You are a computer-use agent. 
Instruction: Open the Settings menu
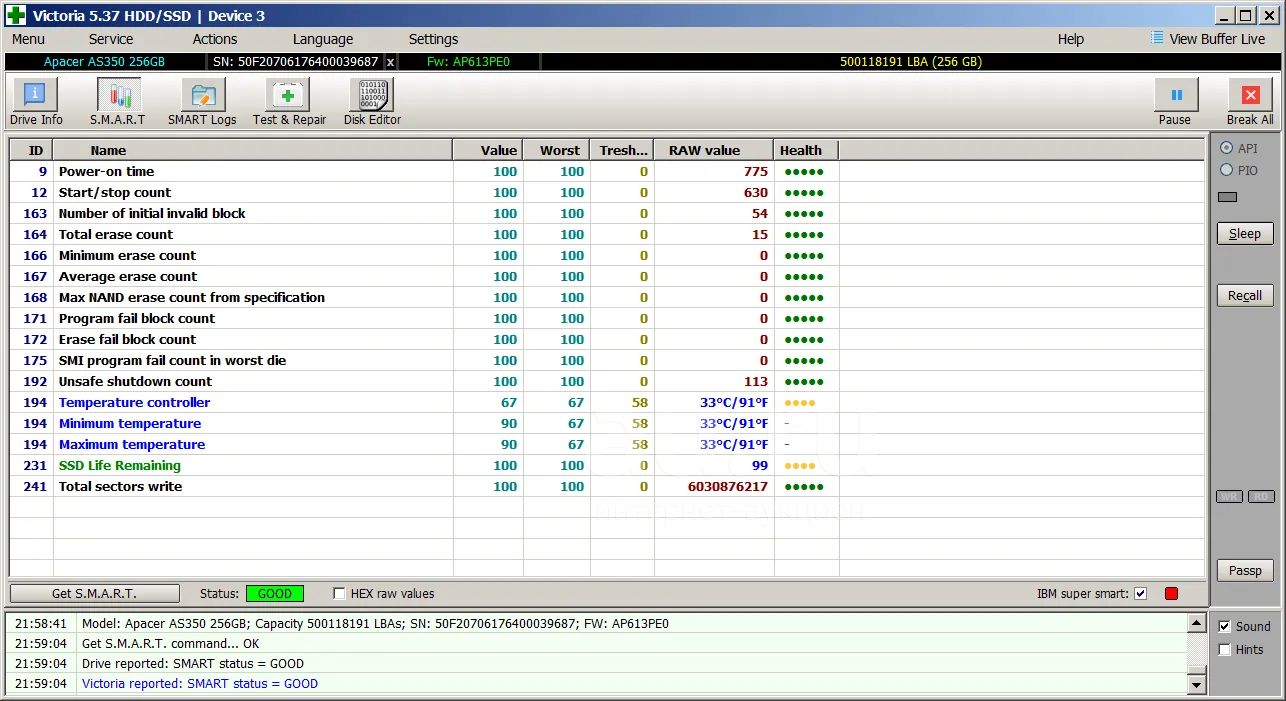pos(433,39)
